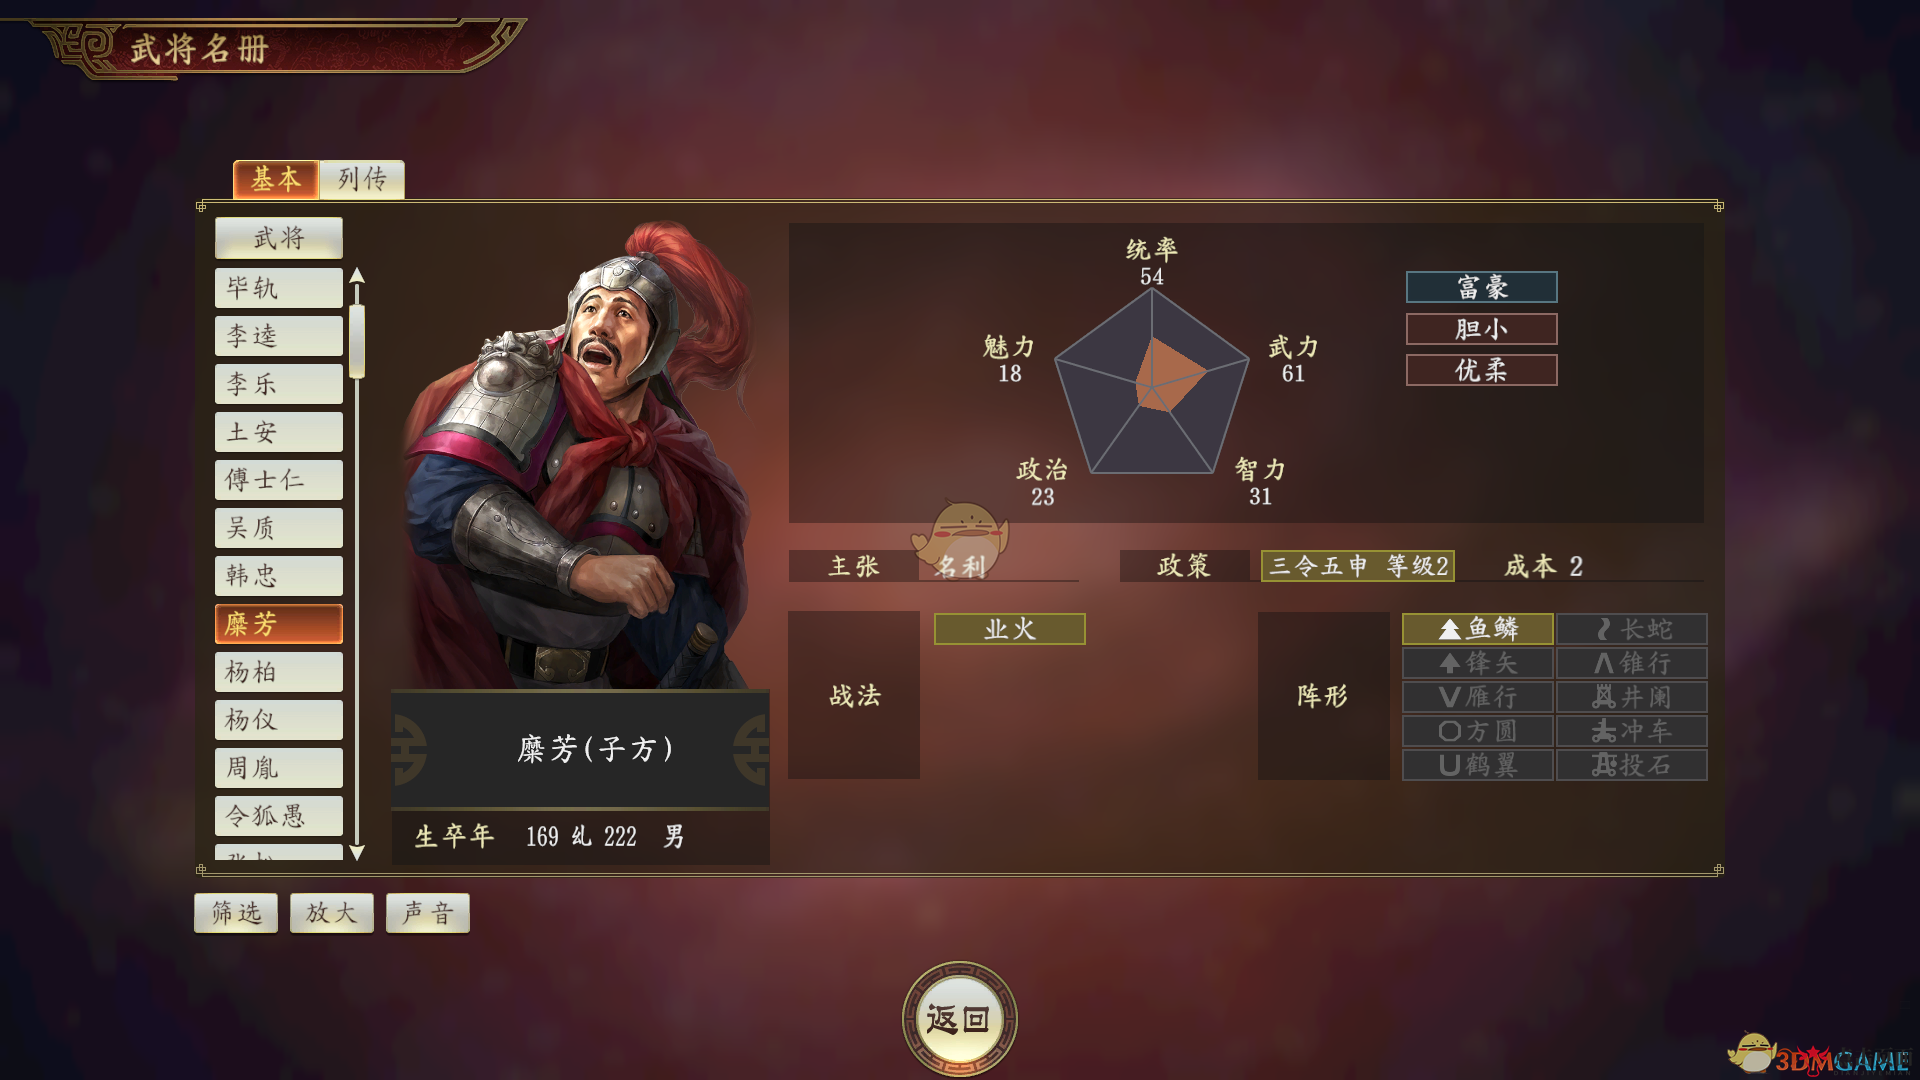The width and height of the screenshot is (1920, 1080).
Task: Open the 武将 list header dropdown
Action: 279,238
